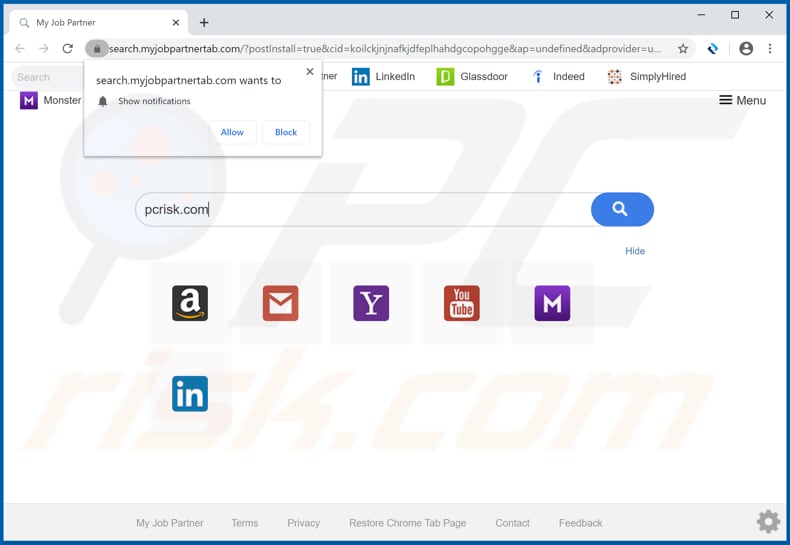Open Chrome's three-dot menu
Viewport: 790px width, 545px height.
770,48
